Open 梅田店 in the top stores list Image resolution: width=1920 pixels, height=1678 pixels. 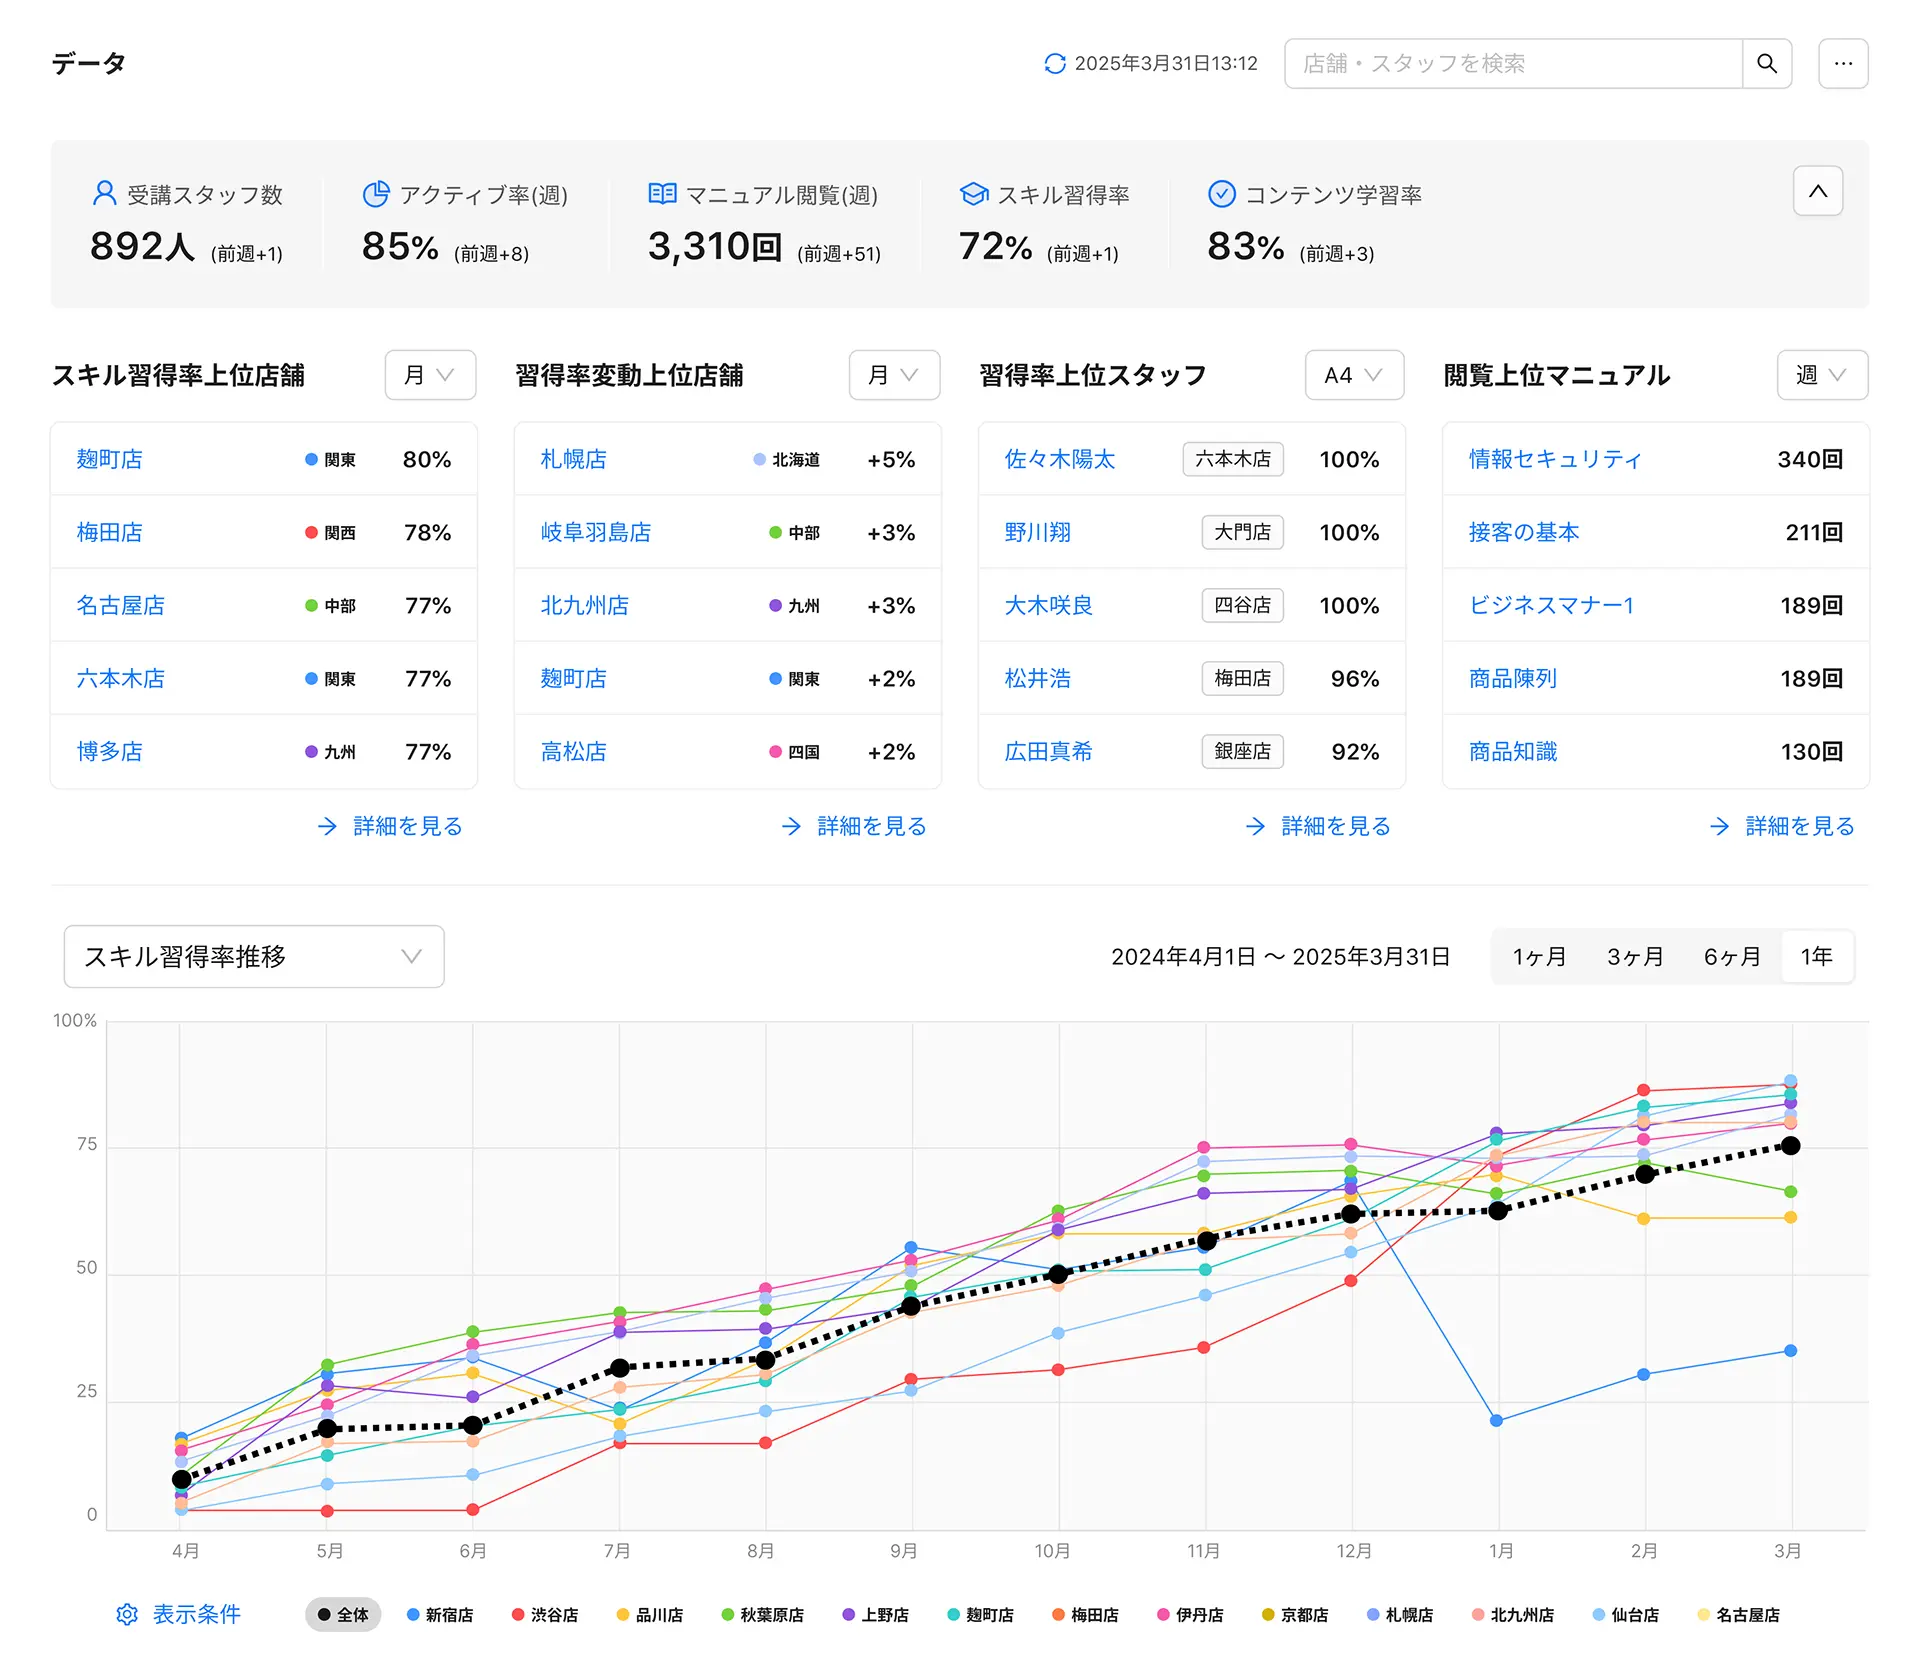coord(110,532)
